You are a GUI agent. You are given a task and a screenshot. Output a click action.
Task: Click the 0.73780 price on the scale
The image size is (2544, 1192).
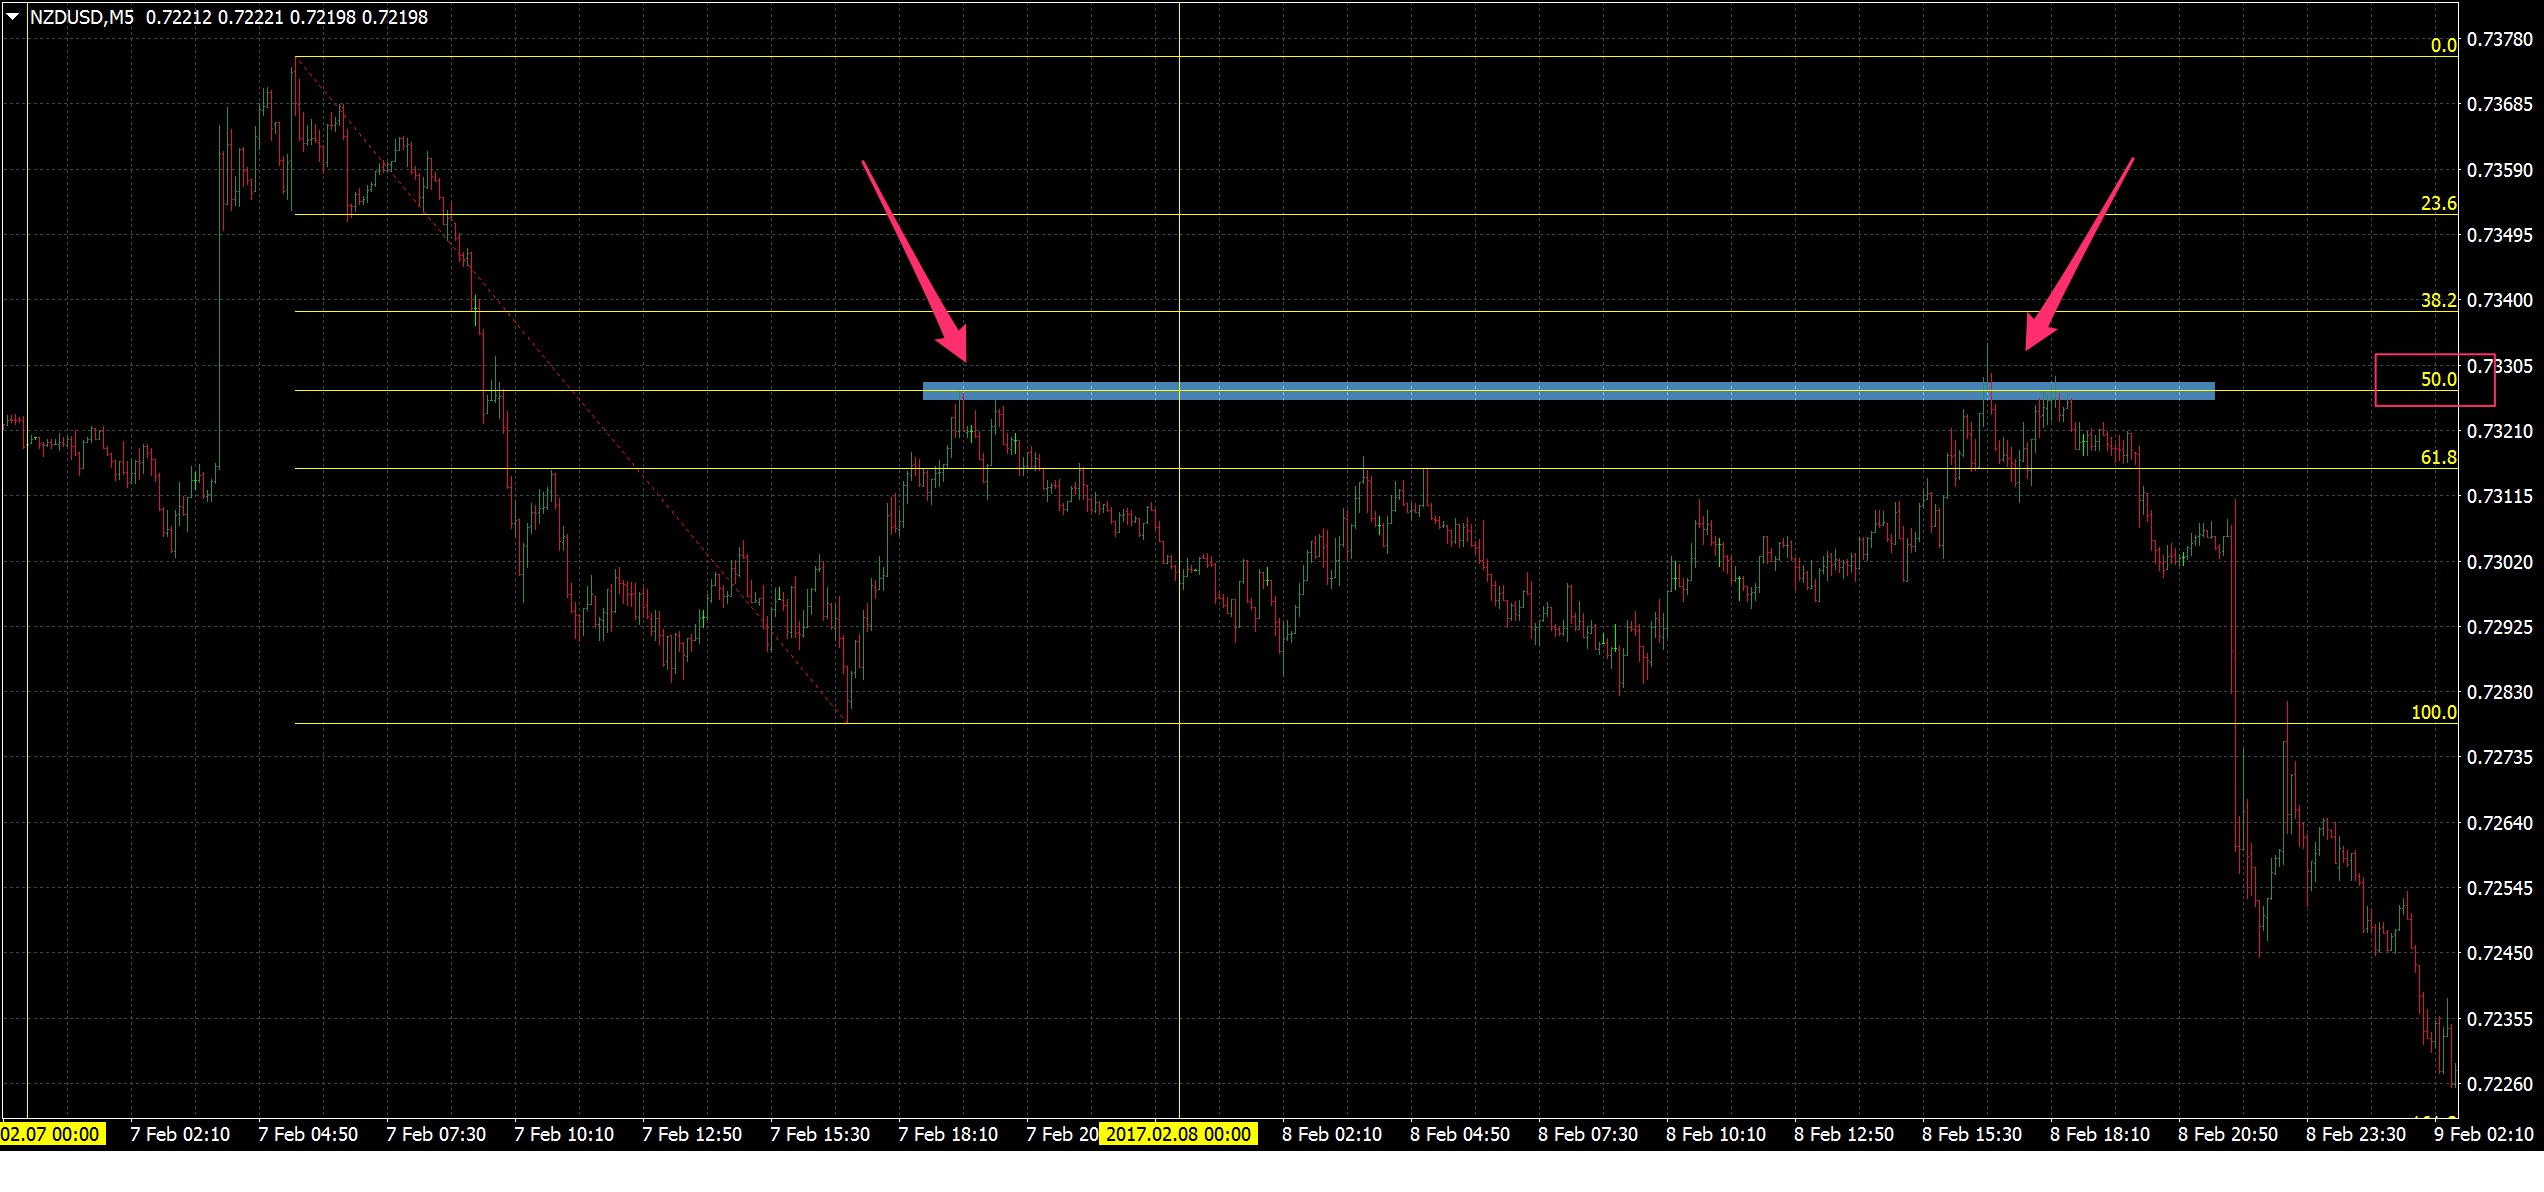(x=2500, y=39)
